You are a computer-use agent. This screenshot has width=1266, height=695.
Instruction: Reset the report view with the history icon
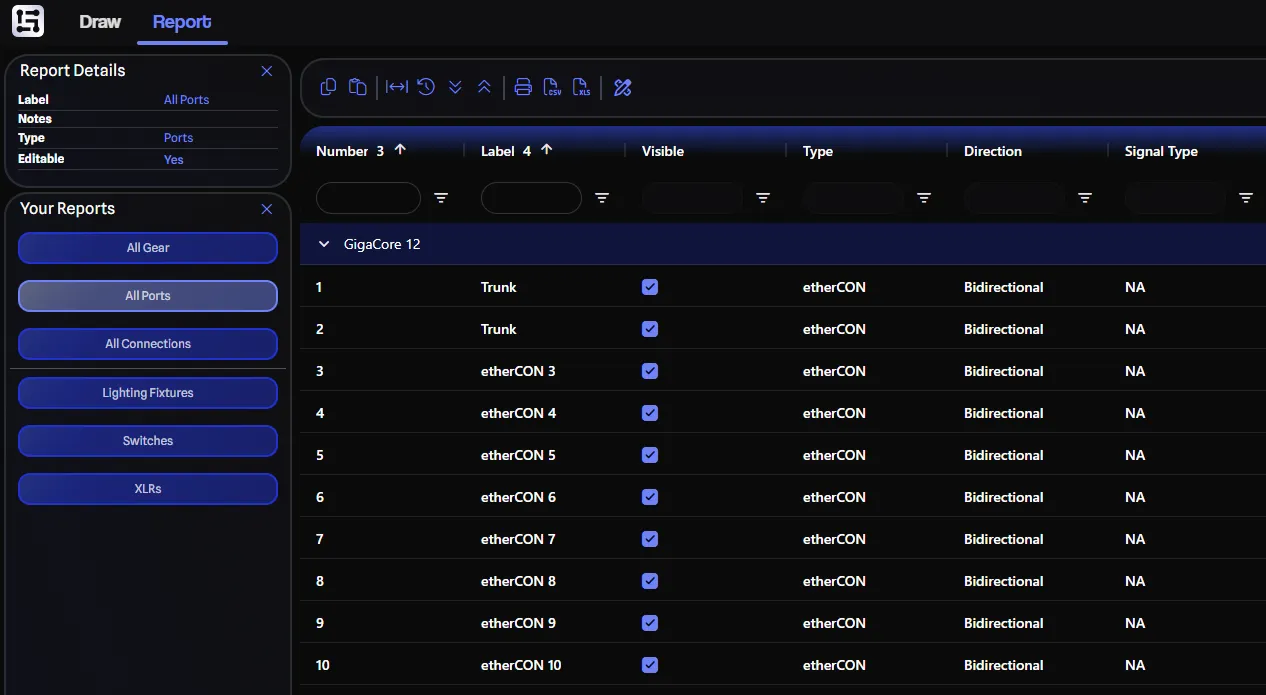click(x=425, y=87)
